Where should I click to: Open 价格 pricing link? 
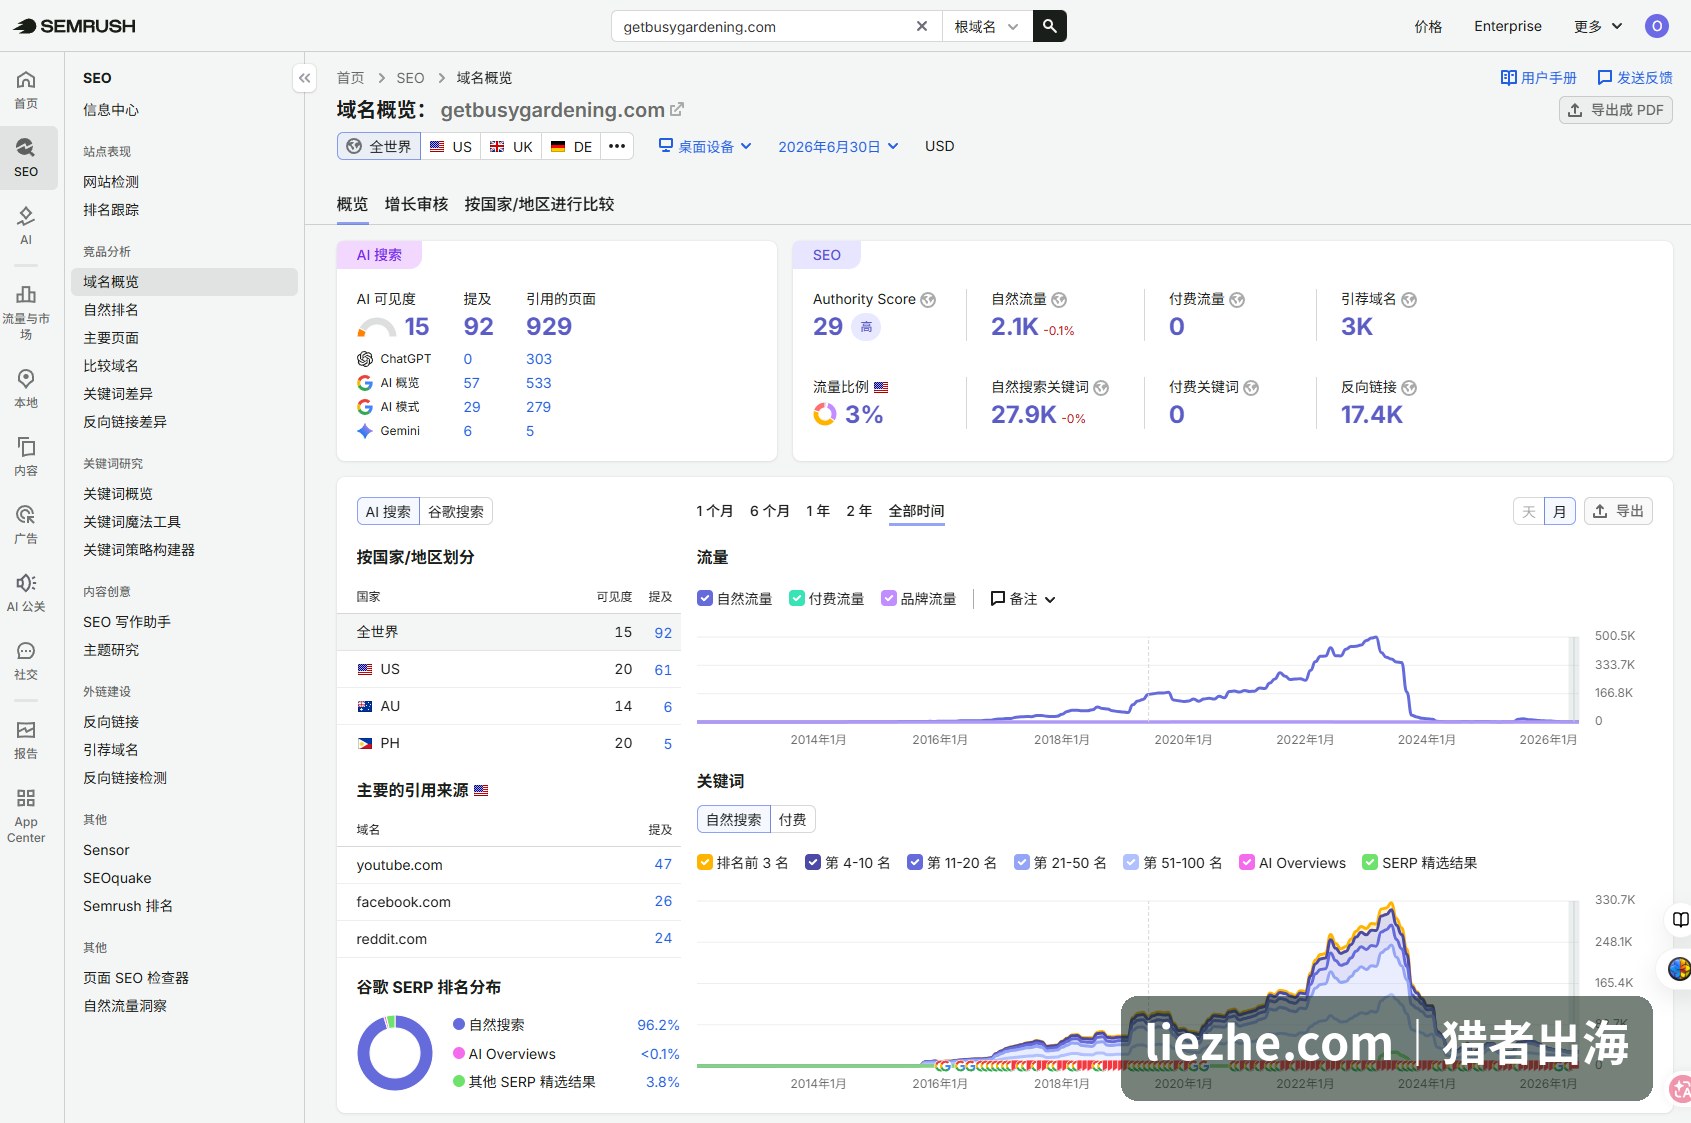point(1428,26)
